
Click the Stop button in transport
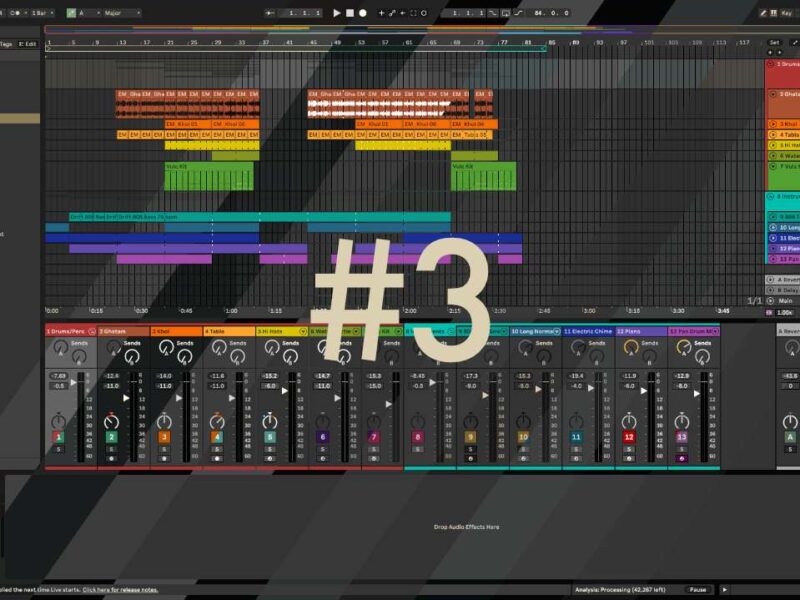click(x=349, y=13)
